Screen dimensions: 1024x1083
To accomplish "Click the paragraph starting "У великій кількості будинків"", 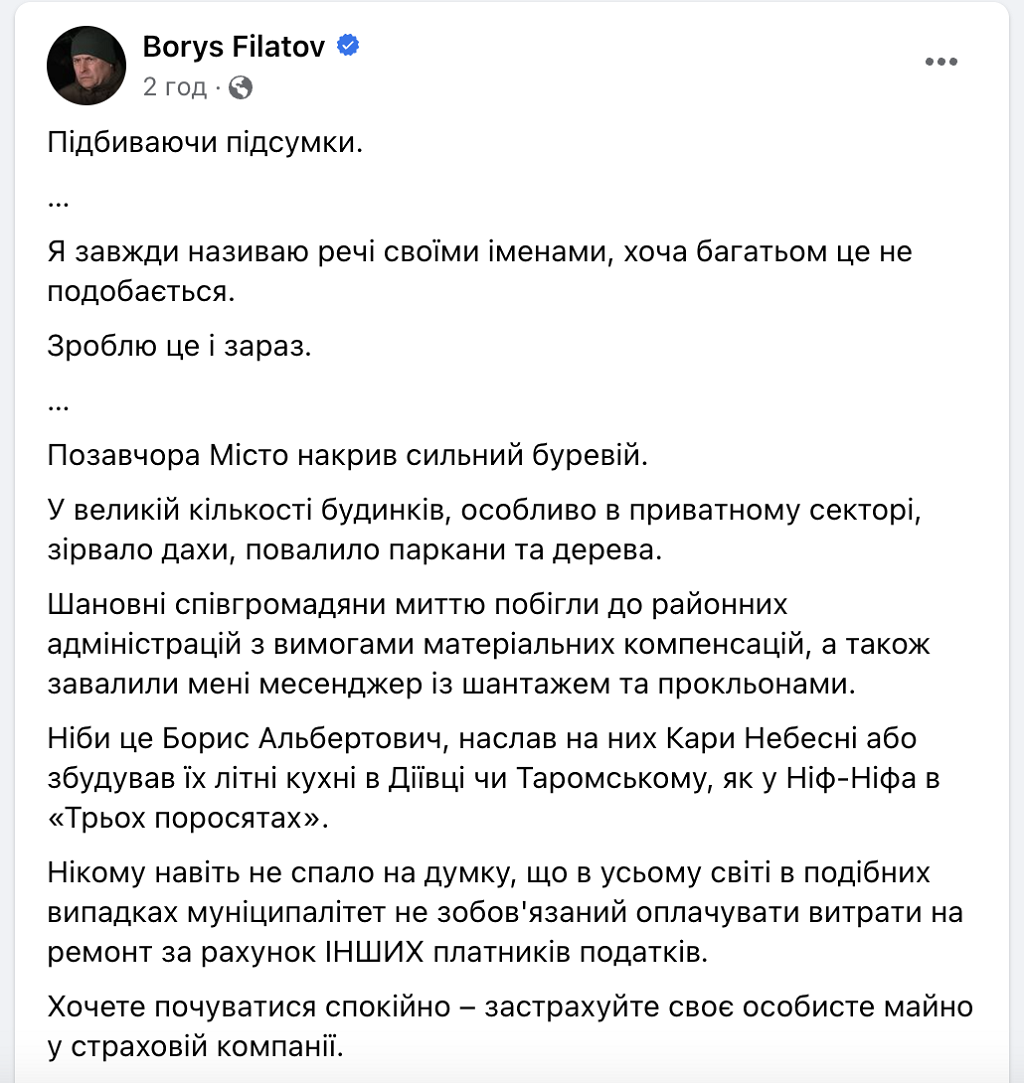I will point(480,529).
